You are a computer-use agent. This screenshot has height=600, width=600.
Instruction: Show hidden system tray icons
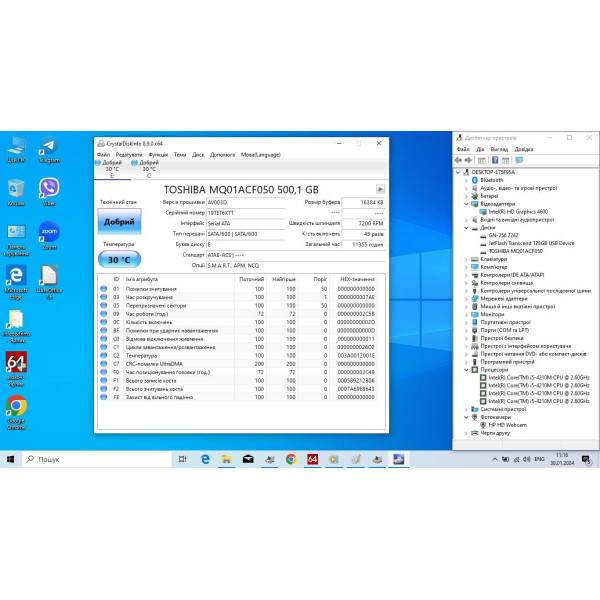[495, 459]
